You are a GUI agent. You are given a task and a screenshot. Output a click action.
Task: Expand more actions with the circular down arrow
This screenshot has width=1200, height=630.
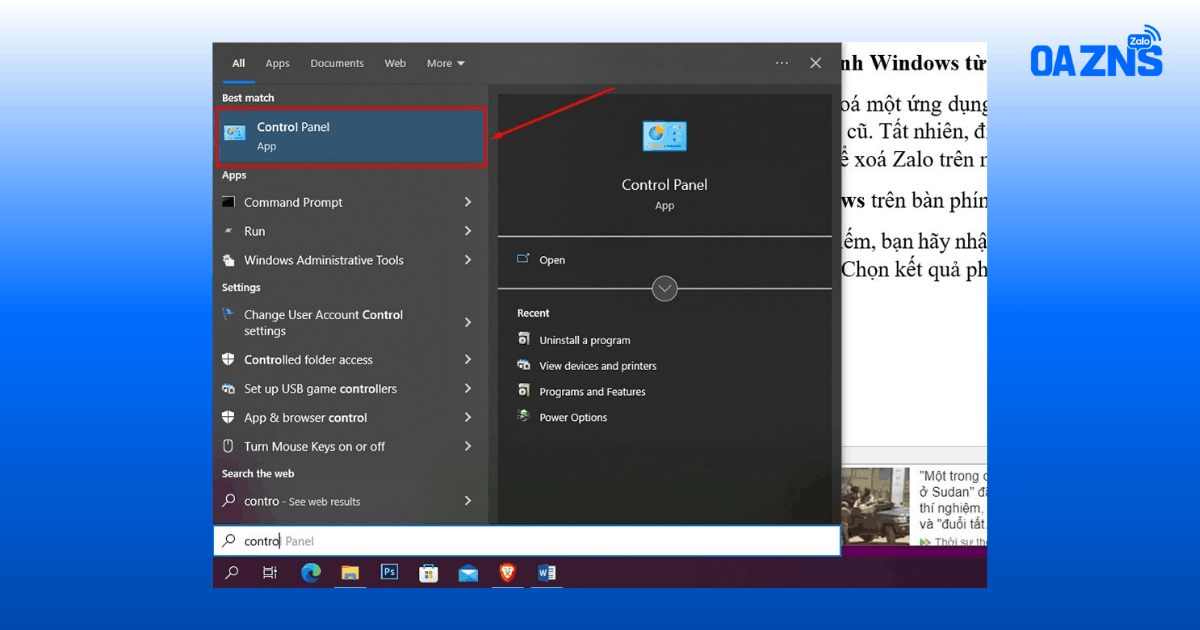coord(665,289)
